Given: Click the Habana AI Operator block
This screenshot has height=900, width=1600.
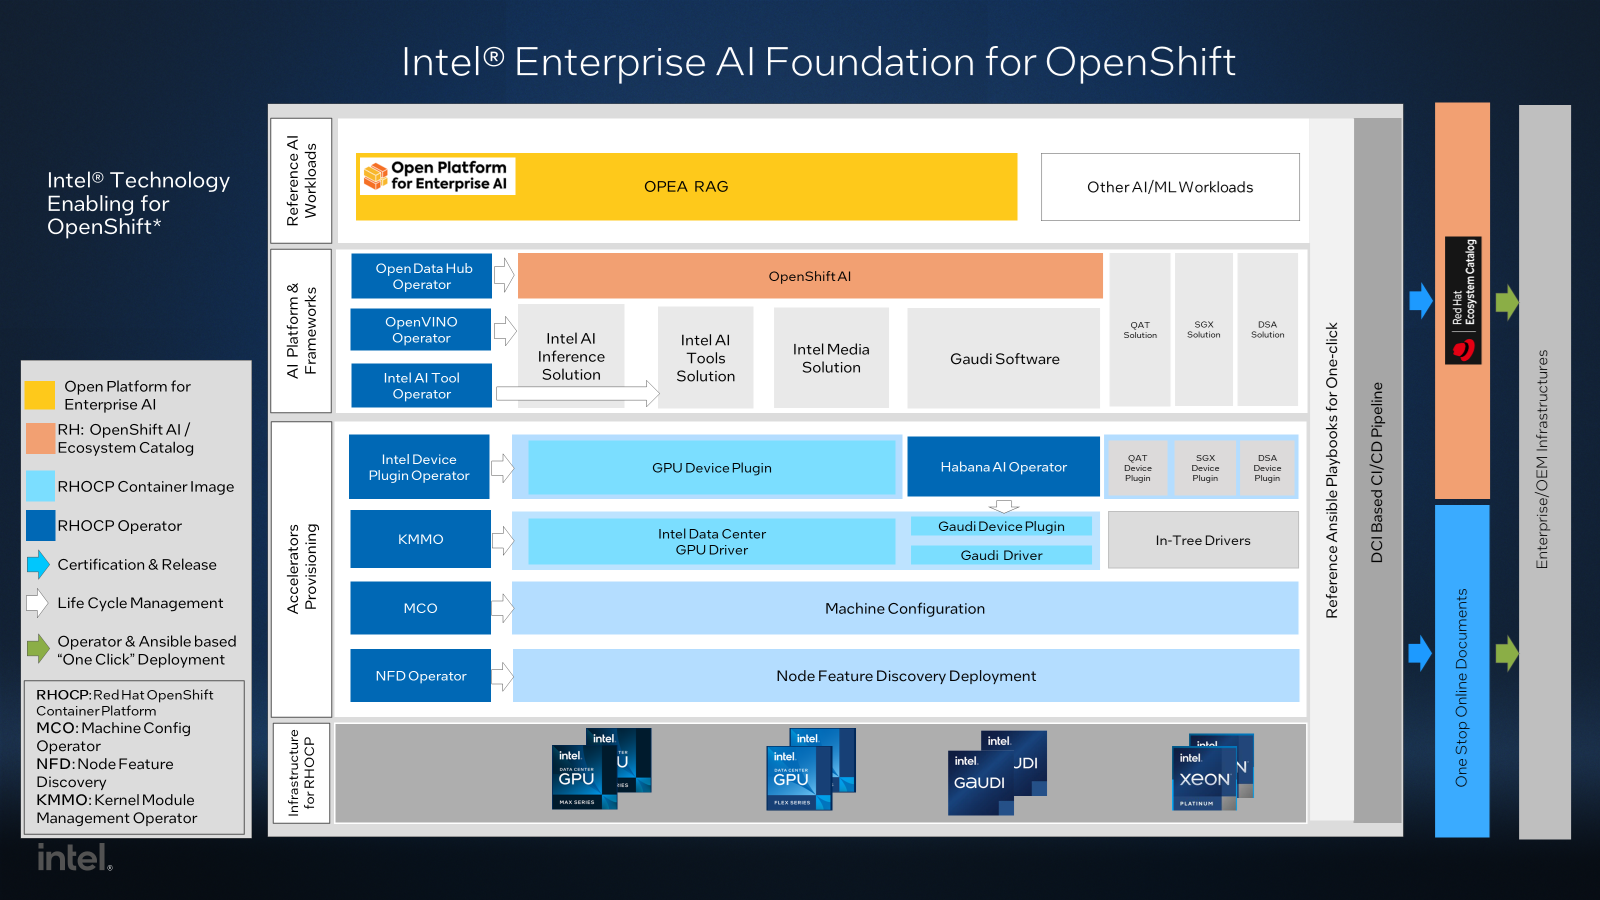Looking at the screenshot, I should pos(1003,467).
